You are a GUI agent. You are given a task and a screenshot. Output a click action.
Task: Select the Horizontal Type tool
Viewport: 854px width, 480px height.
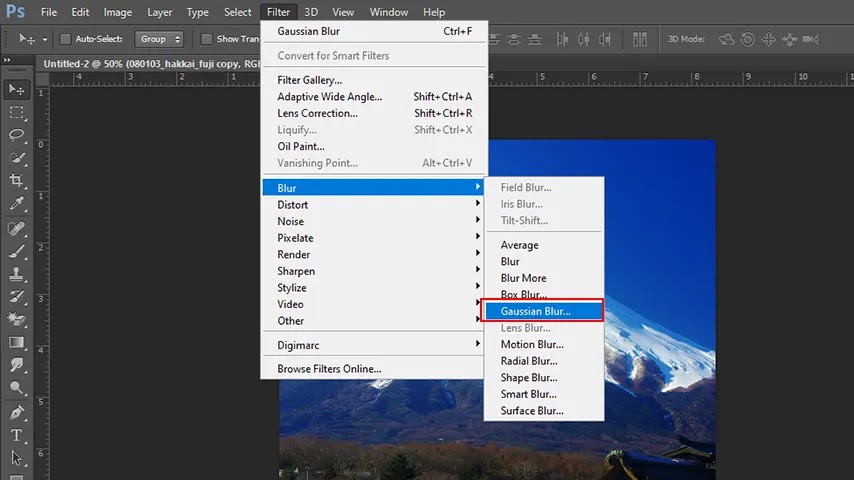[16, 435]
